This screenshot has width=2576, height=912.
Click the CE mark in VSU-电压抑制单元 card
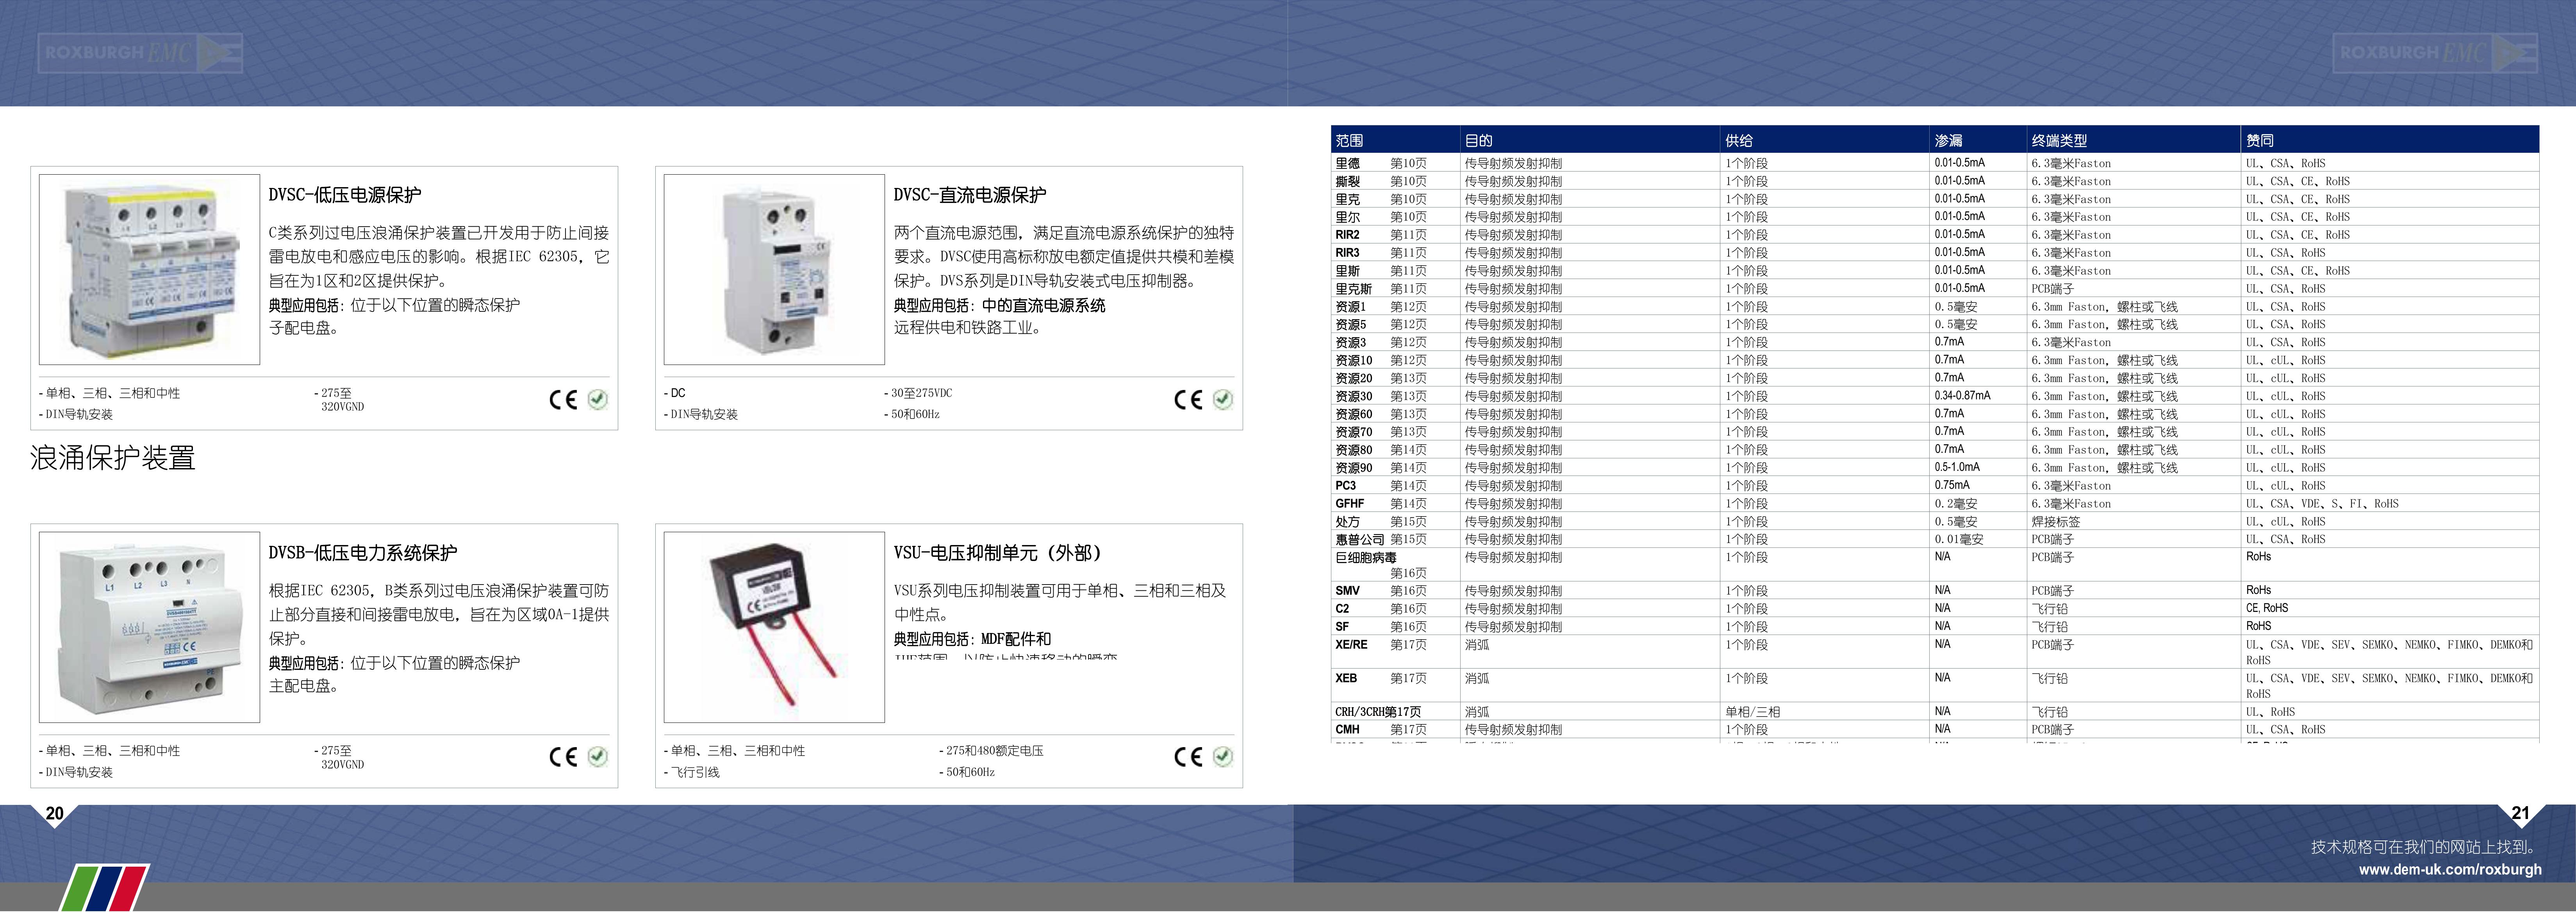(x=1188, y=757)
